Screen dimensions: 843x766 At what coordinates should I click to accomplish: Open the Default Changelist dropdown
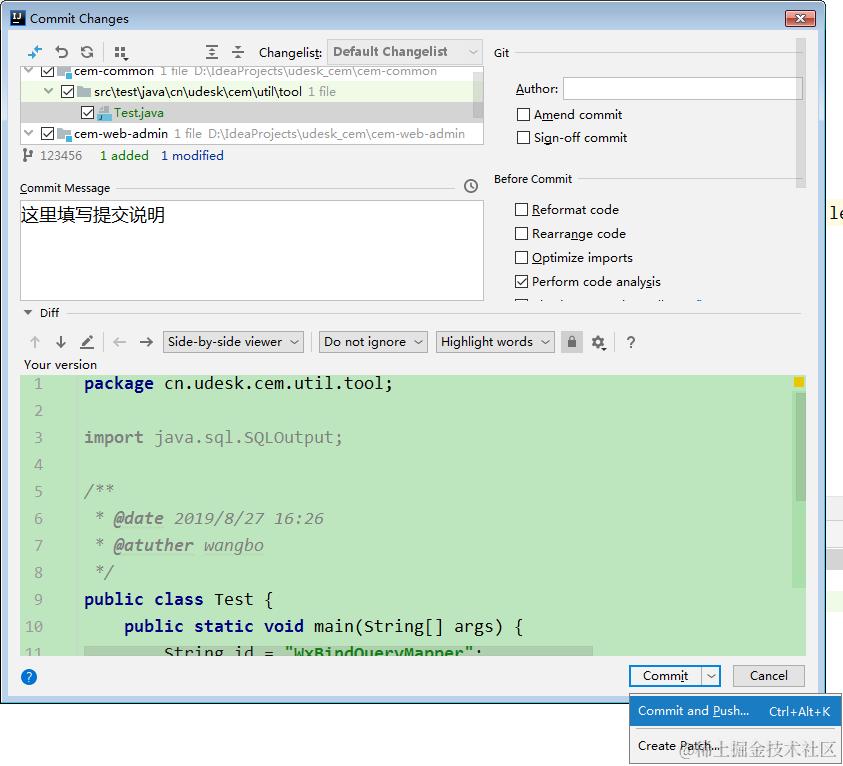(405, 52)
